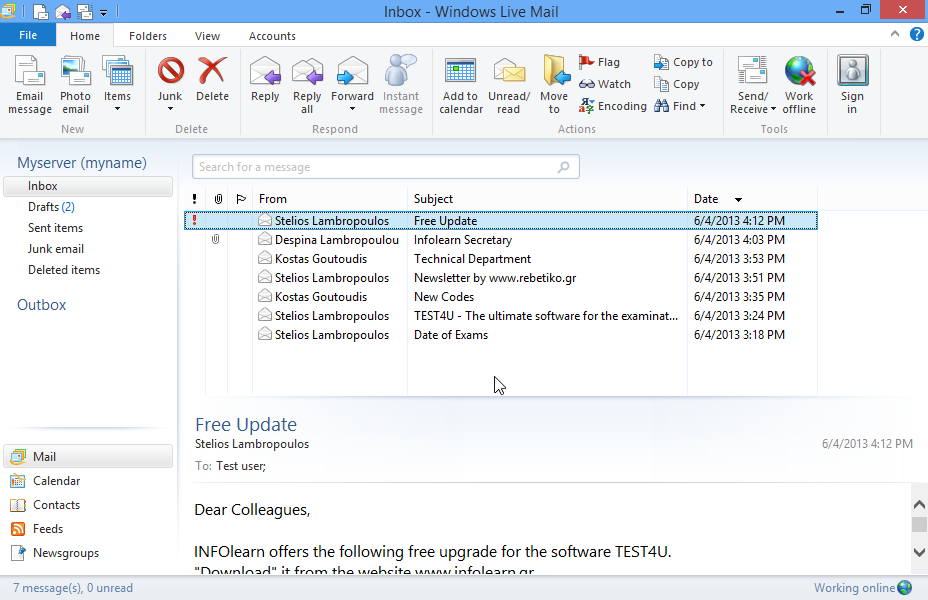928x600 pixels.
Task: Open Sent items folder
Action: [55, 228]
